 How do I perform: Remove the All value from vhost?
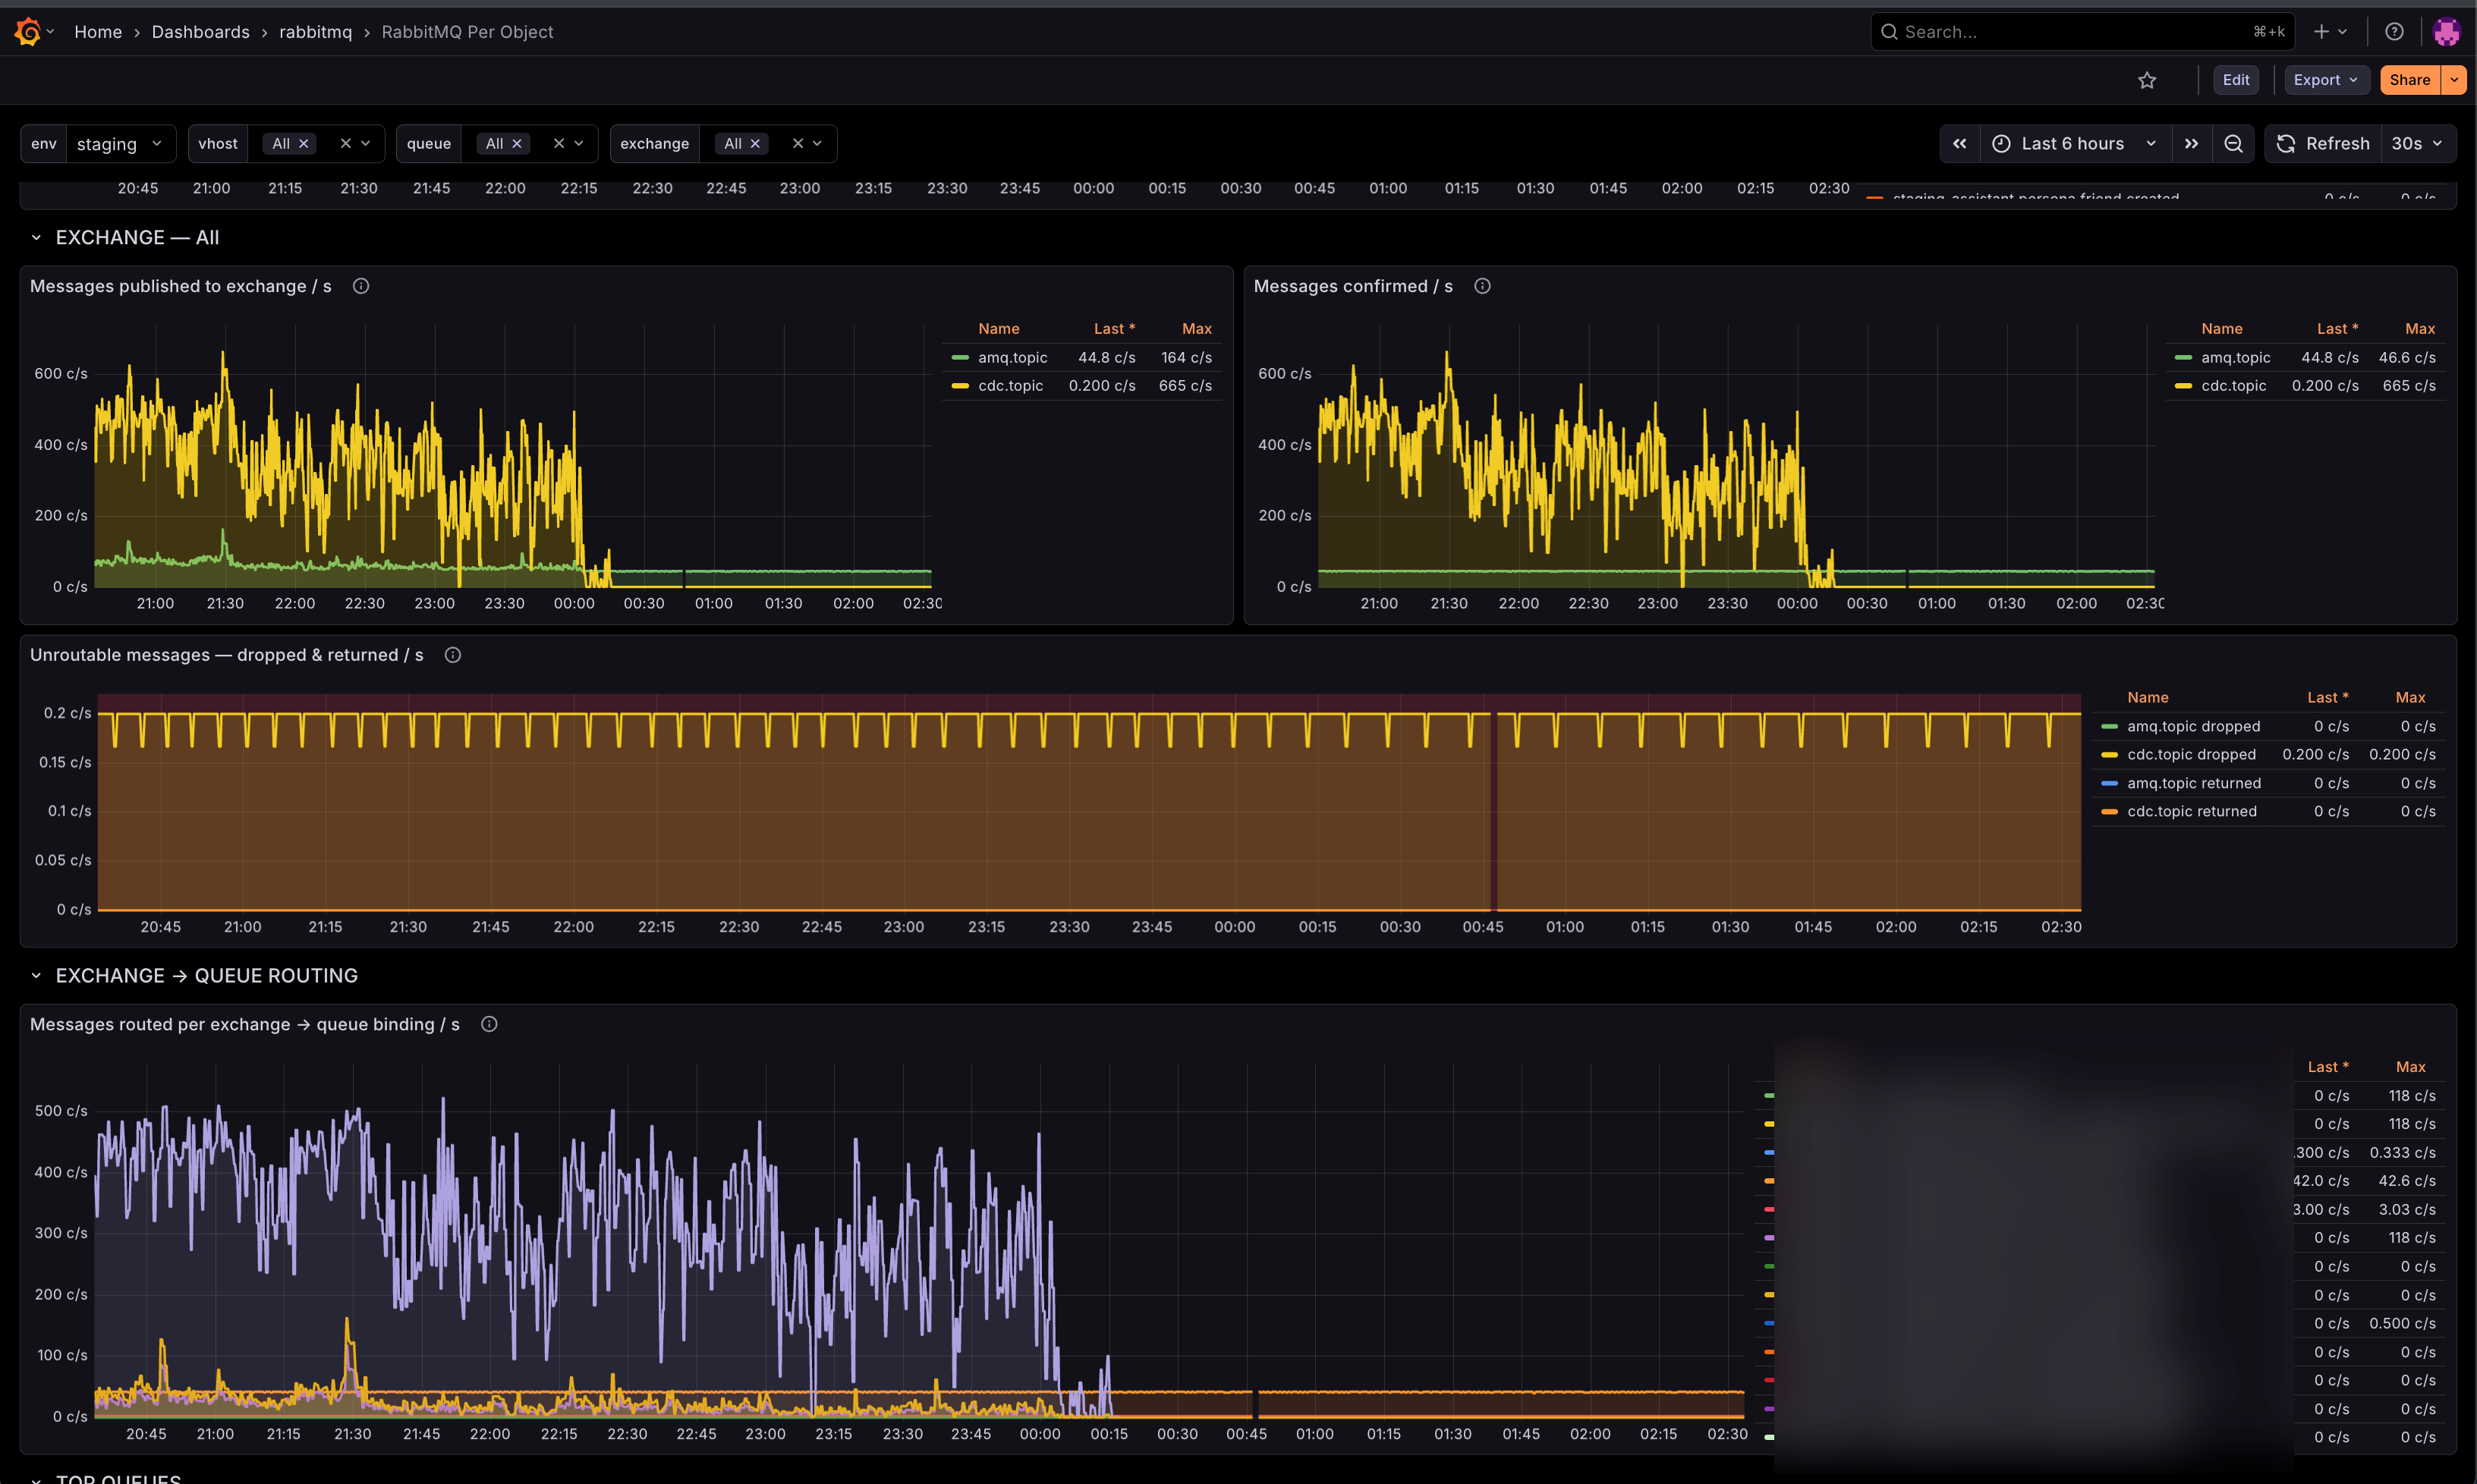click(x=304, y=144)
